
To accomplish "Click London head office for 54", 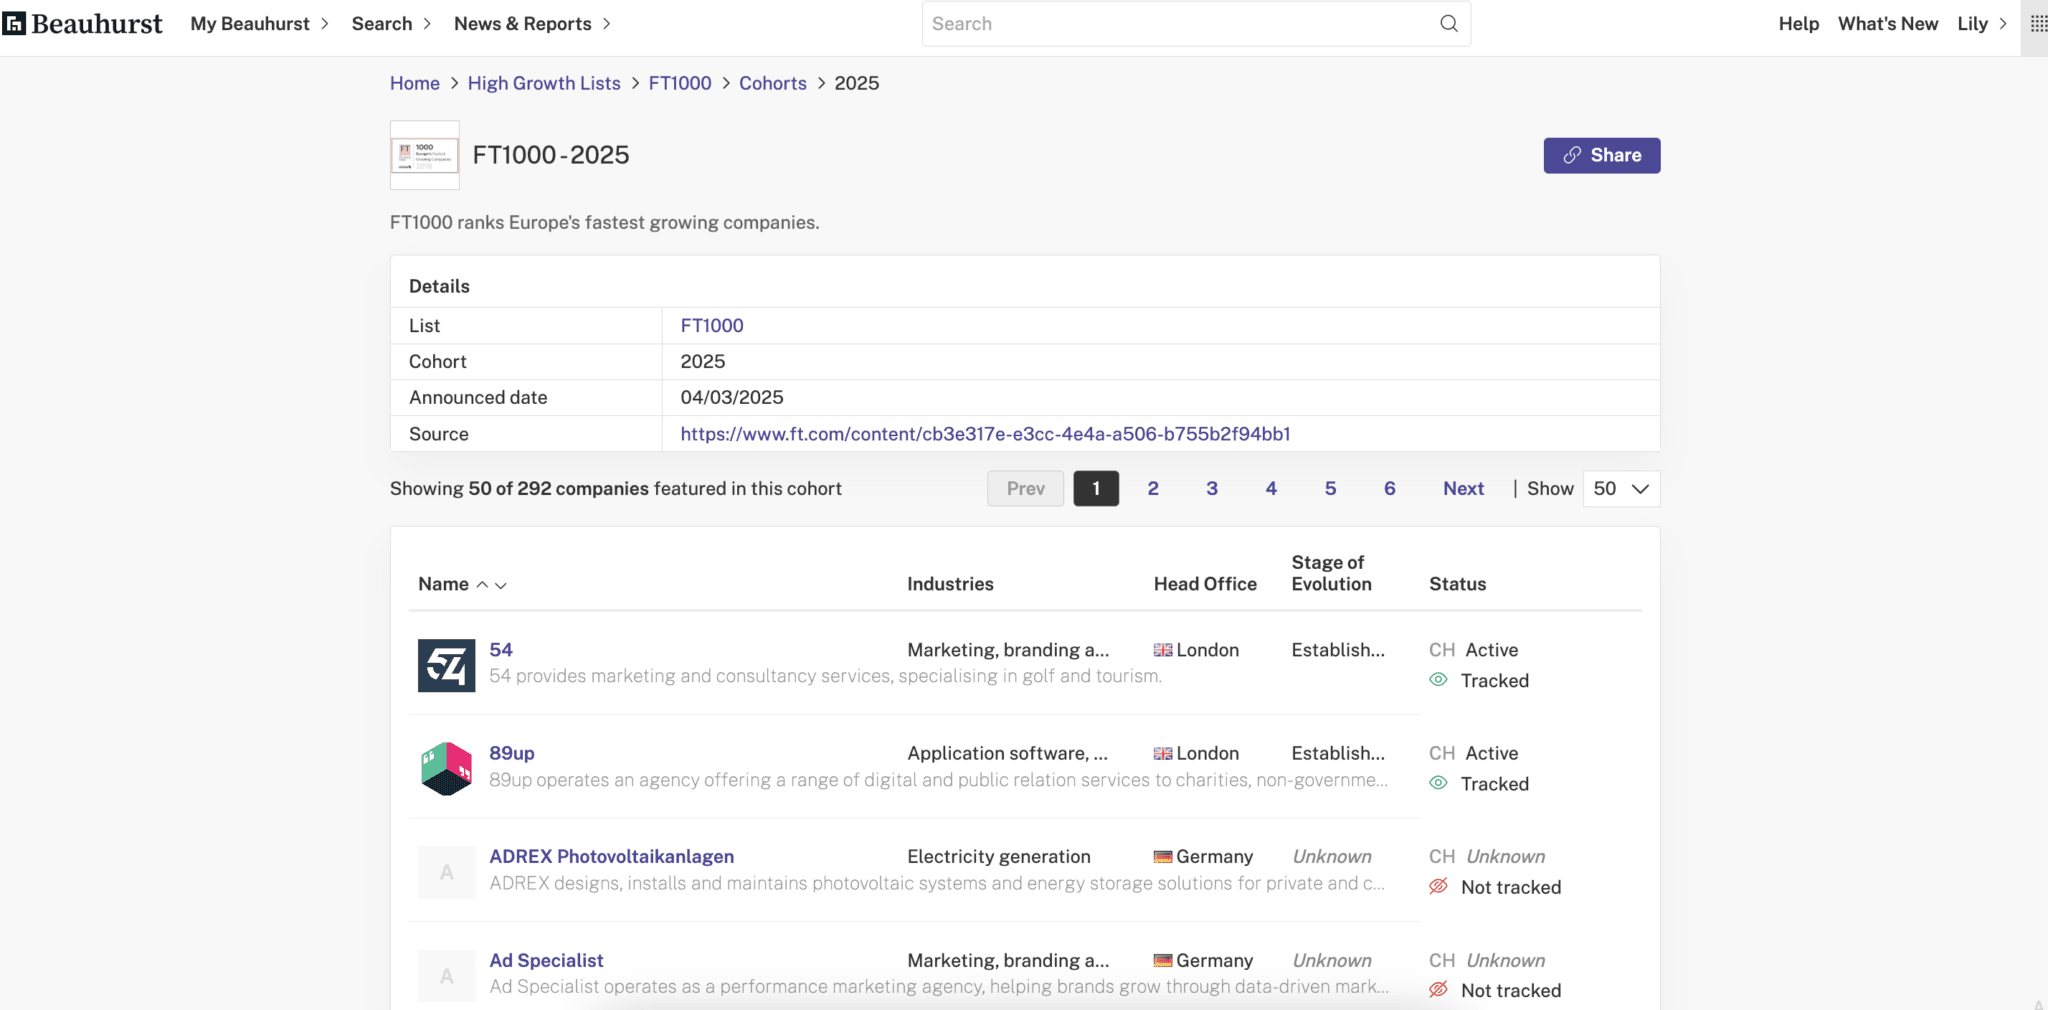I will (x=1196, y=650).
